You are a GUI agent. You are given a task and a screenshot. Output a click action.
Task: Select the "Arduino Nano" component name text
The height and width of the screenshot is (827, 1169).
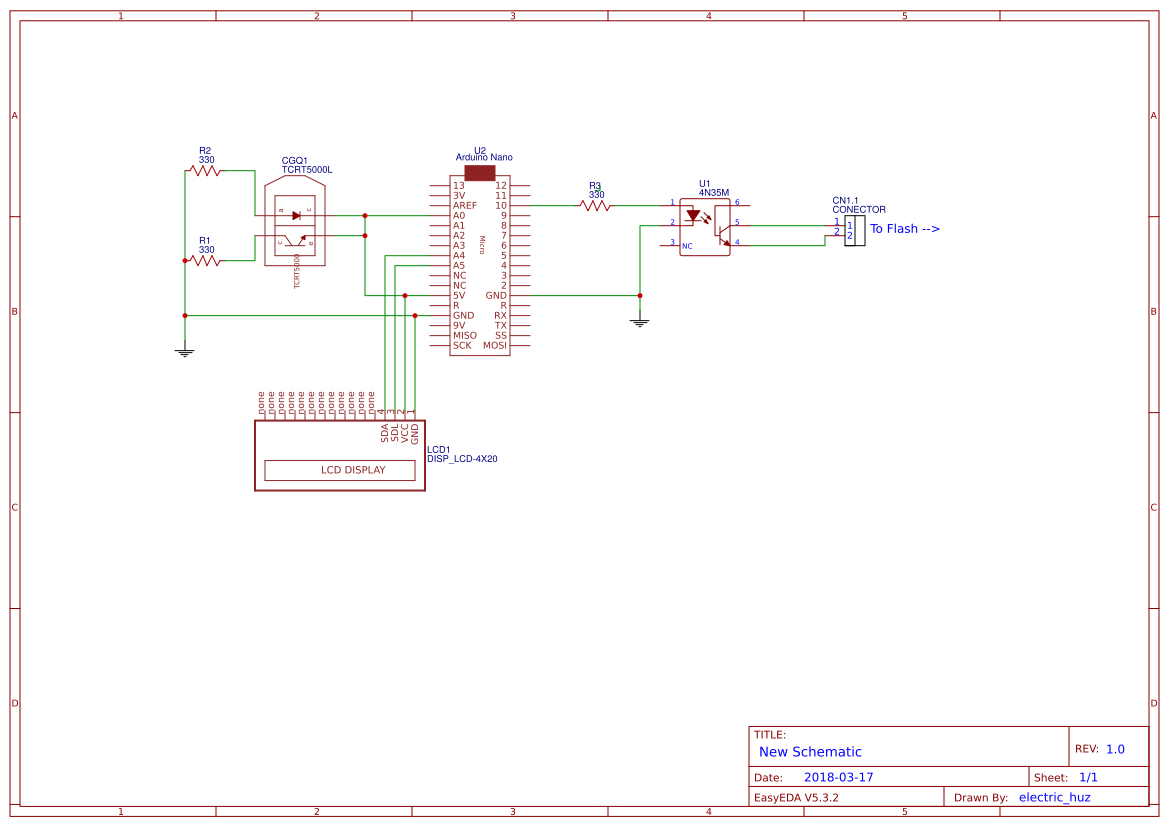pyautogui.click(x=484, y=158)
